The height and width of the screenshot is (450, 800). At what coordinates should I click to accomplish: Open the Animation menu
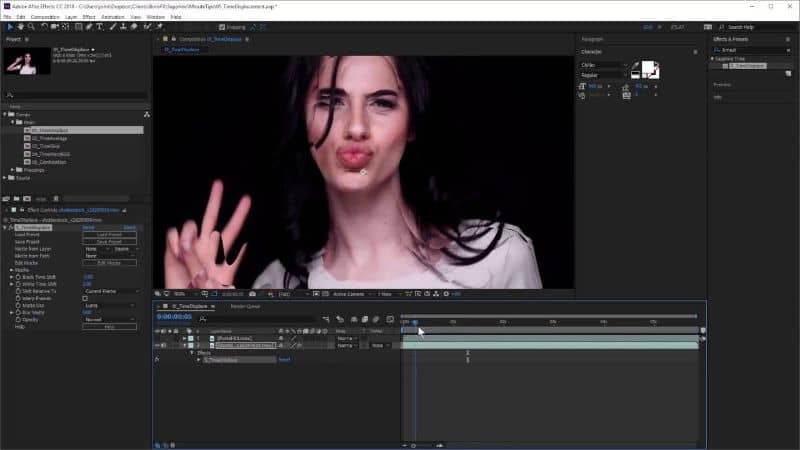click(x=113, y=17)
